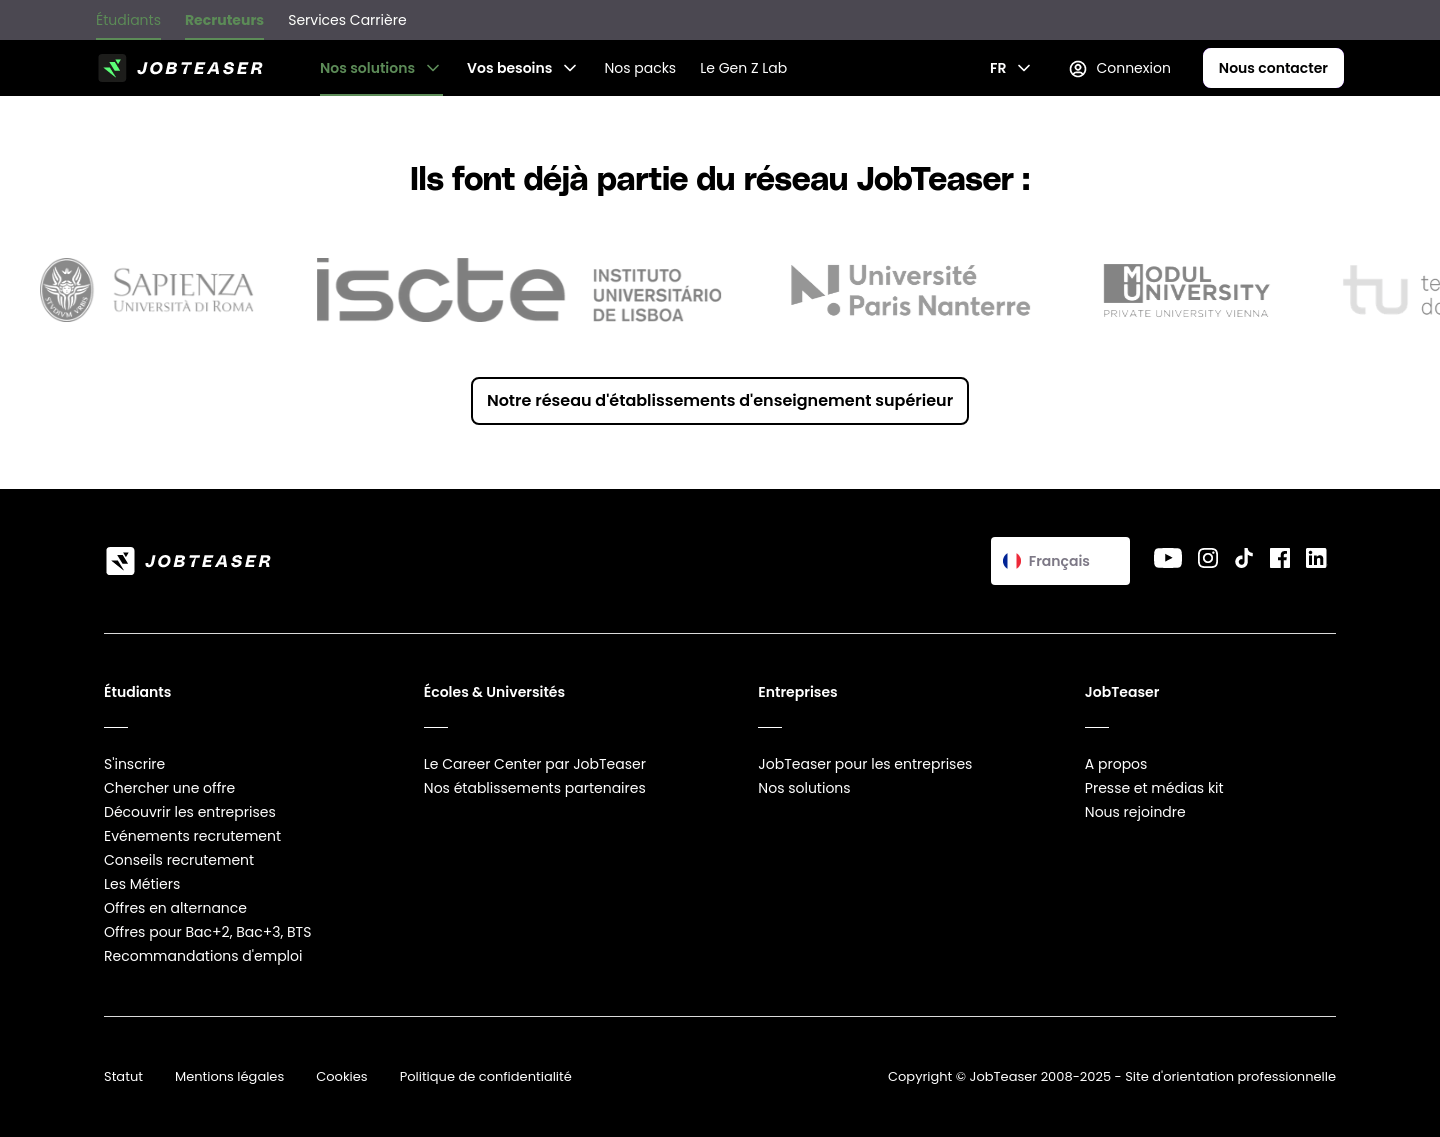Screen dimensions: 1440x1137
Task: Click the French flag icon
Action: point(1012,561)
